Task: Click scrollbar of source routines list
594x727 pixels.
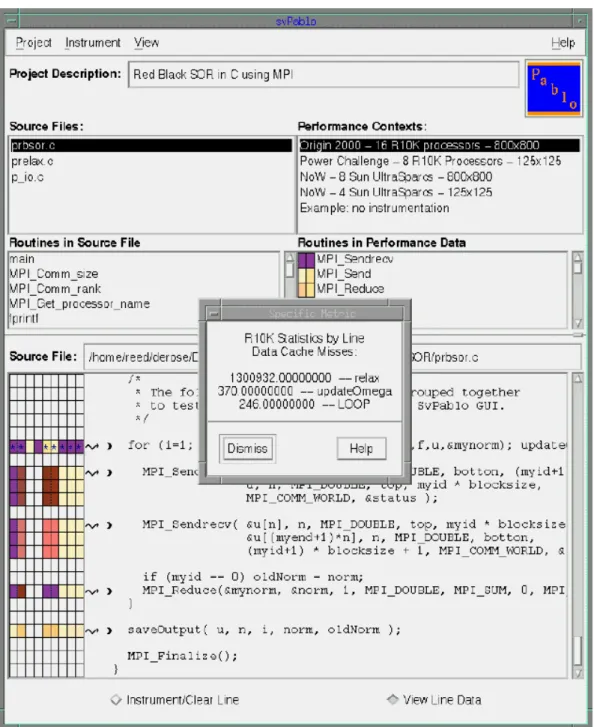Action: [x=289, y=274]
